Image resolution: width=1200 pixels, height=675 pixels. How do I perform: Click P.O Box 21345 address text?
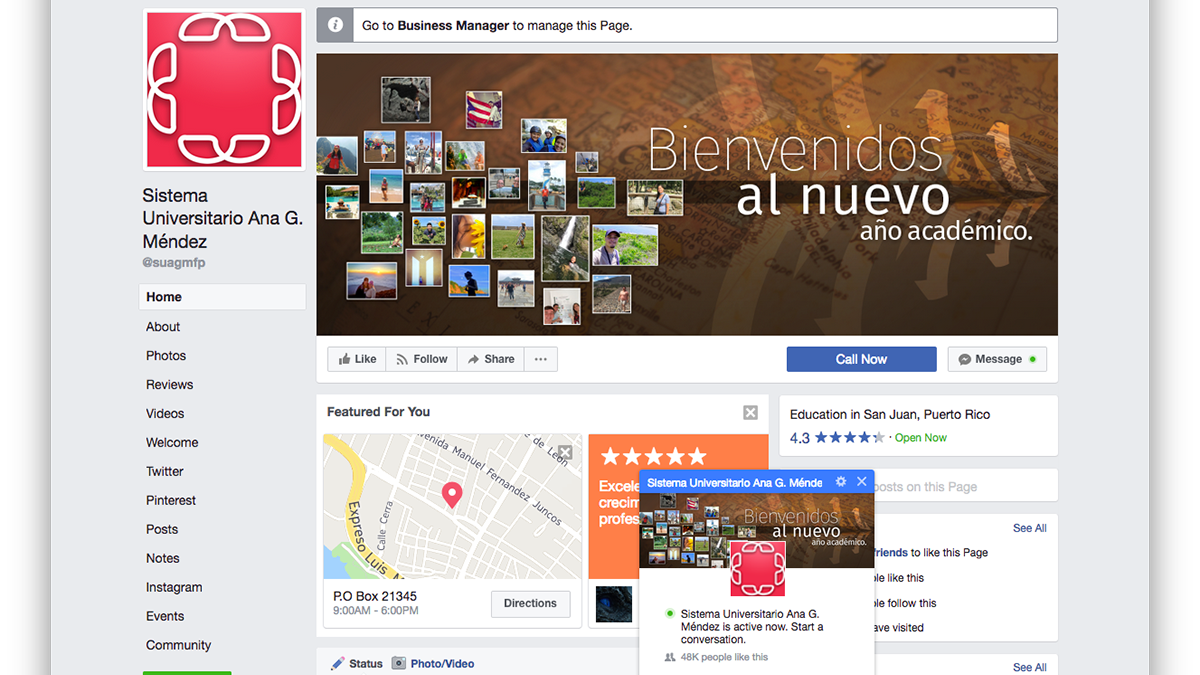pyautogui.click(x=375, y=596)
